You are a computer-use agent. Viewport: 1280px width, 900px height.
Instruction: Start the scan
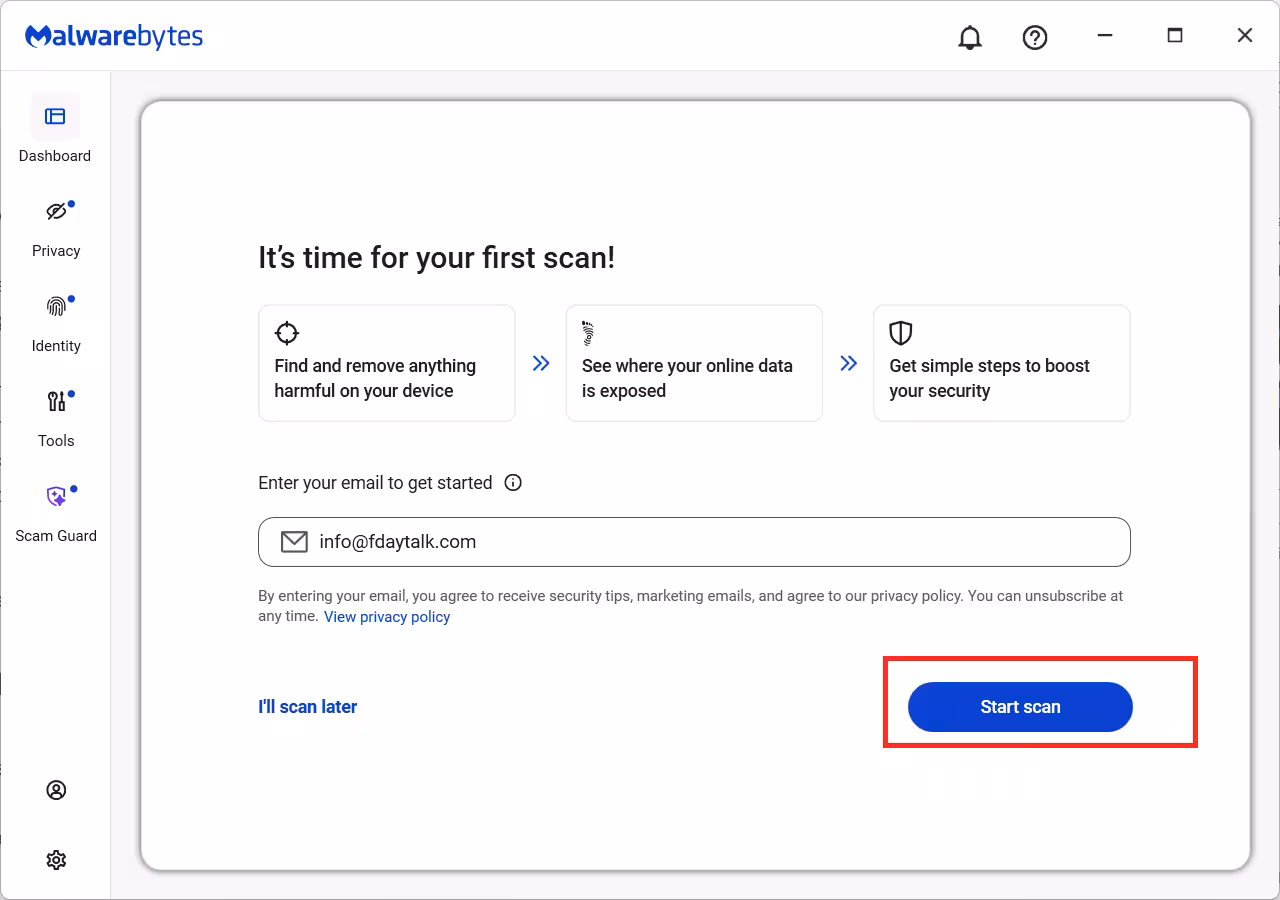tap(1020, 707)
